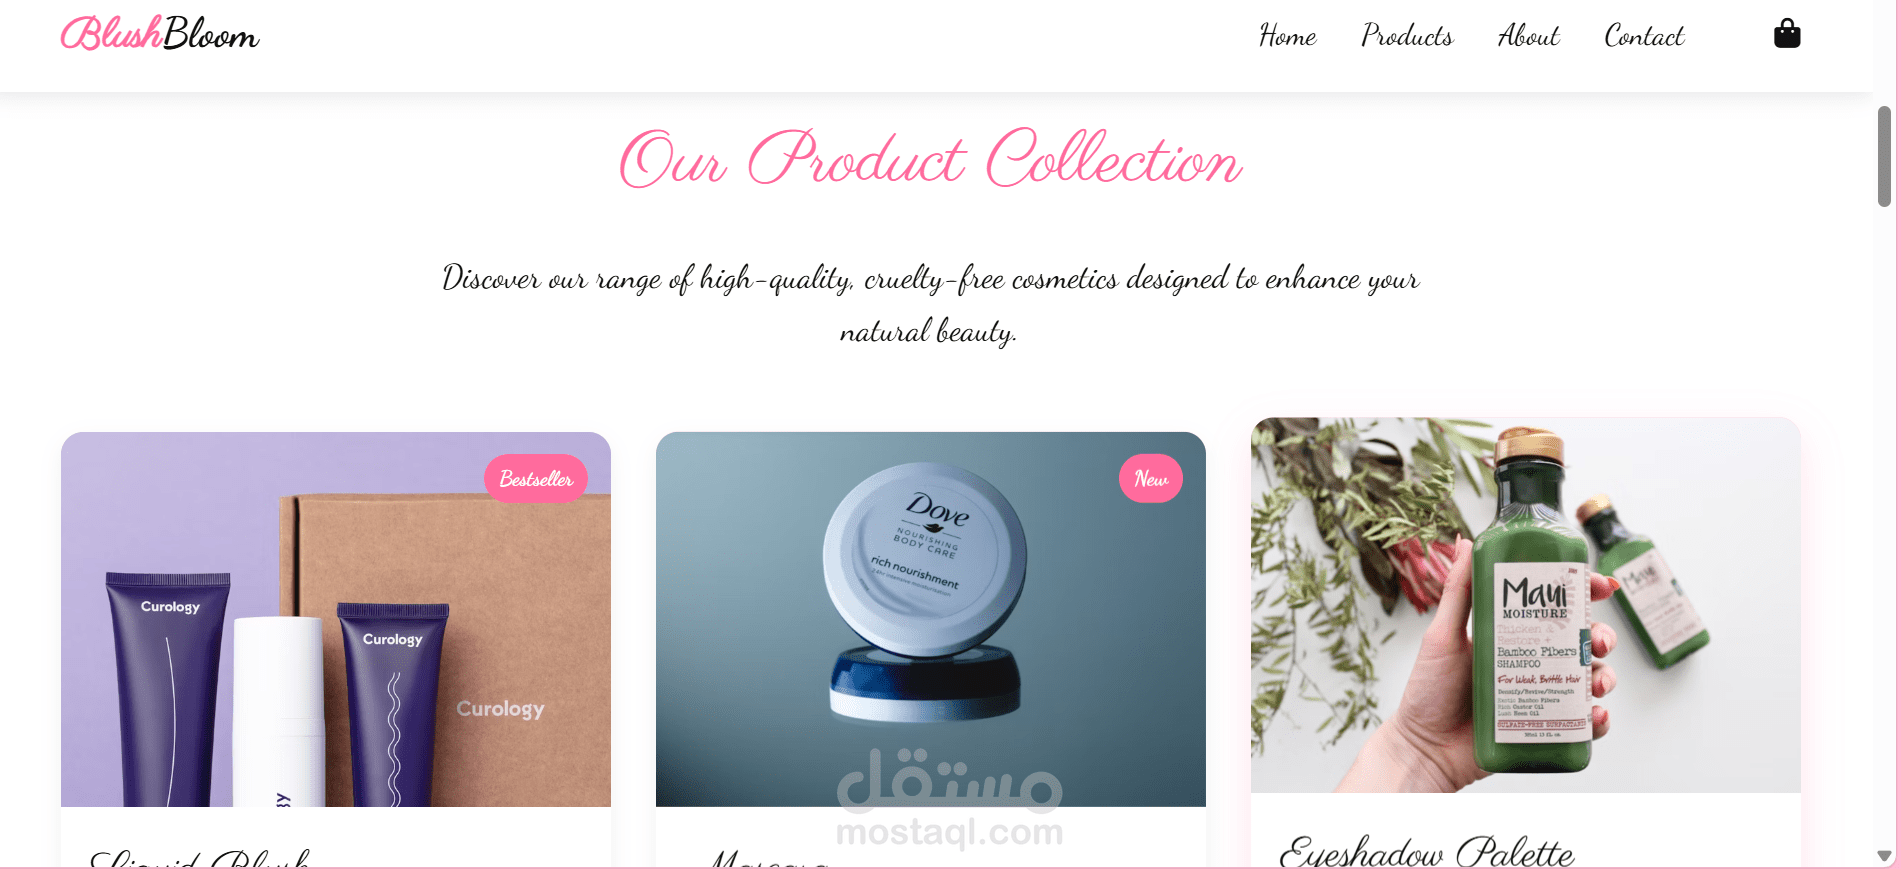Screen dimensions: 1901x869
Task: Click the Curology logo on cardboard box
Action: click(500, 709)
